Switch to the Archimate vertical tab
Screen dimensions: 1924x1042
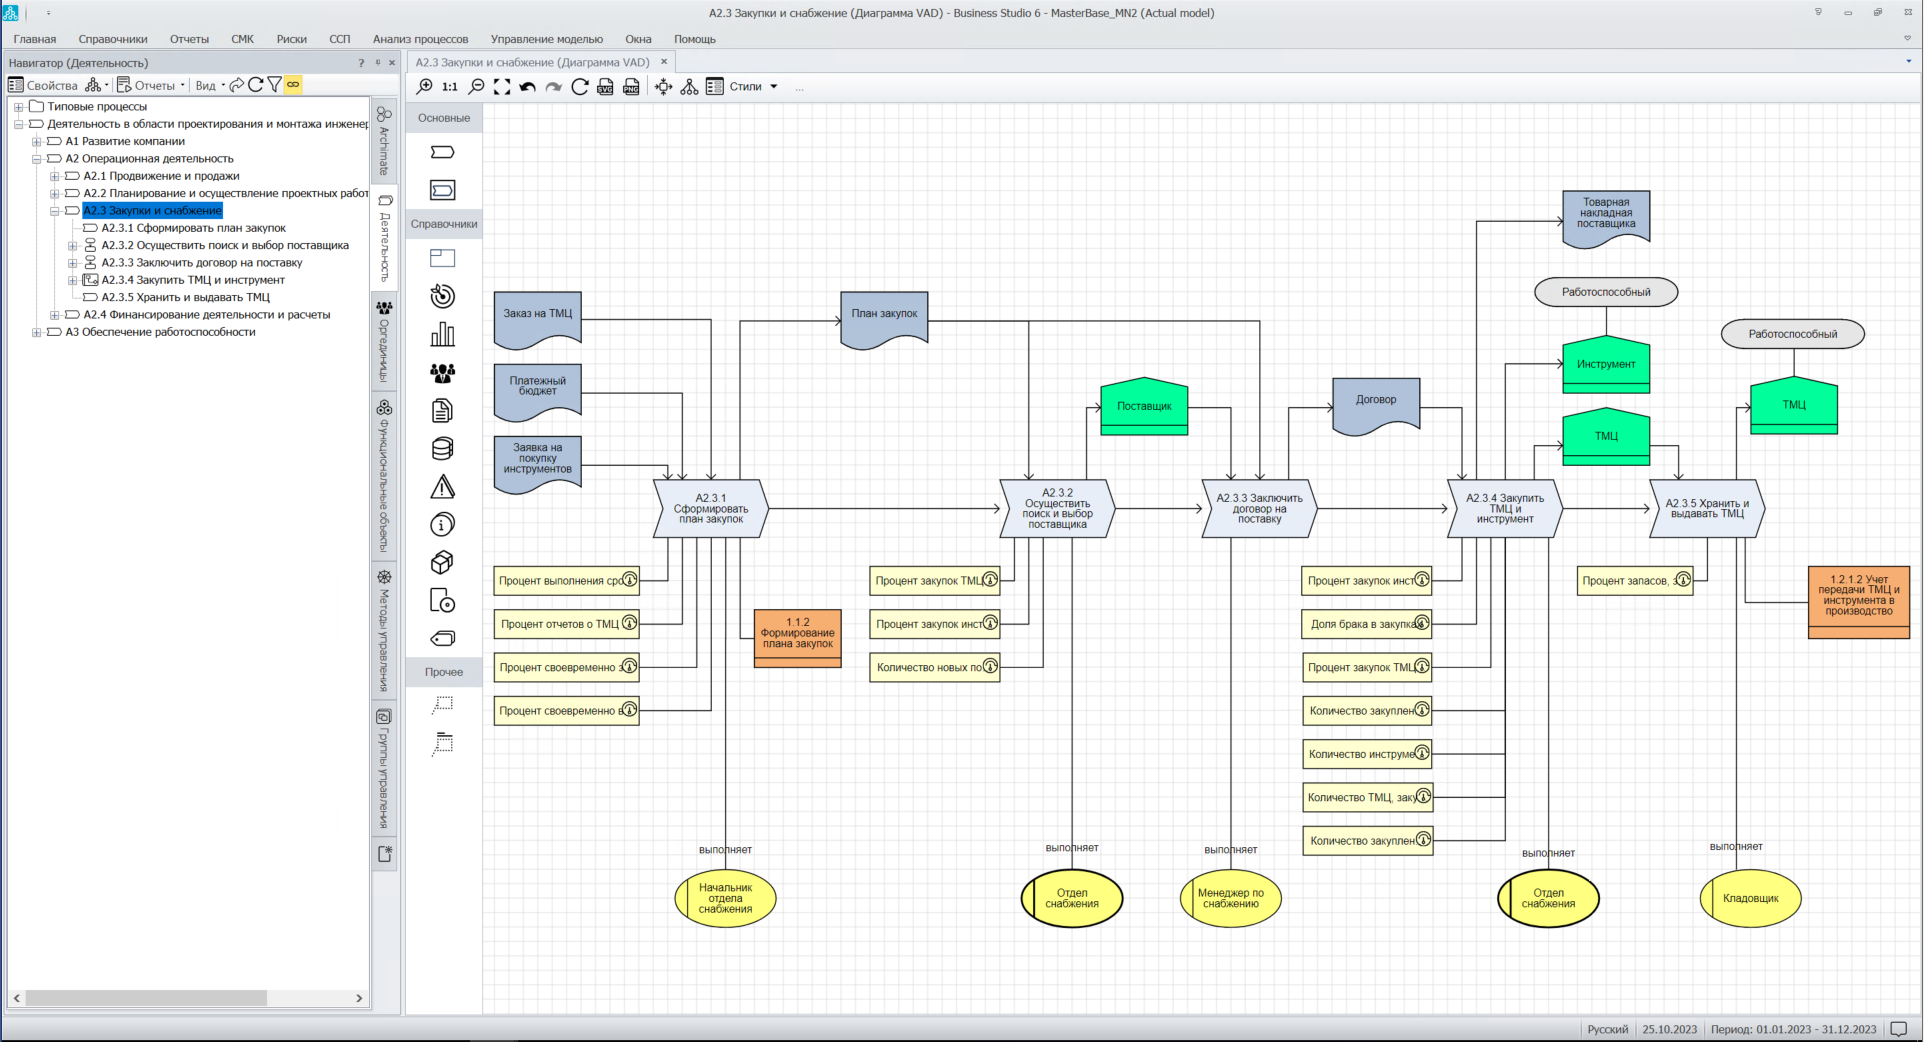tap(384, 141)
